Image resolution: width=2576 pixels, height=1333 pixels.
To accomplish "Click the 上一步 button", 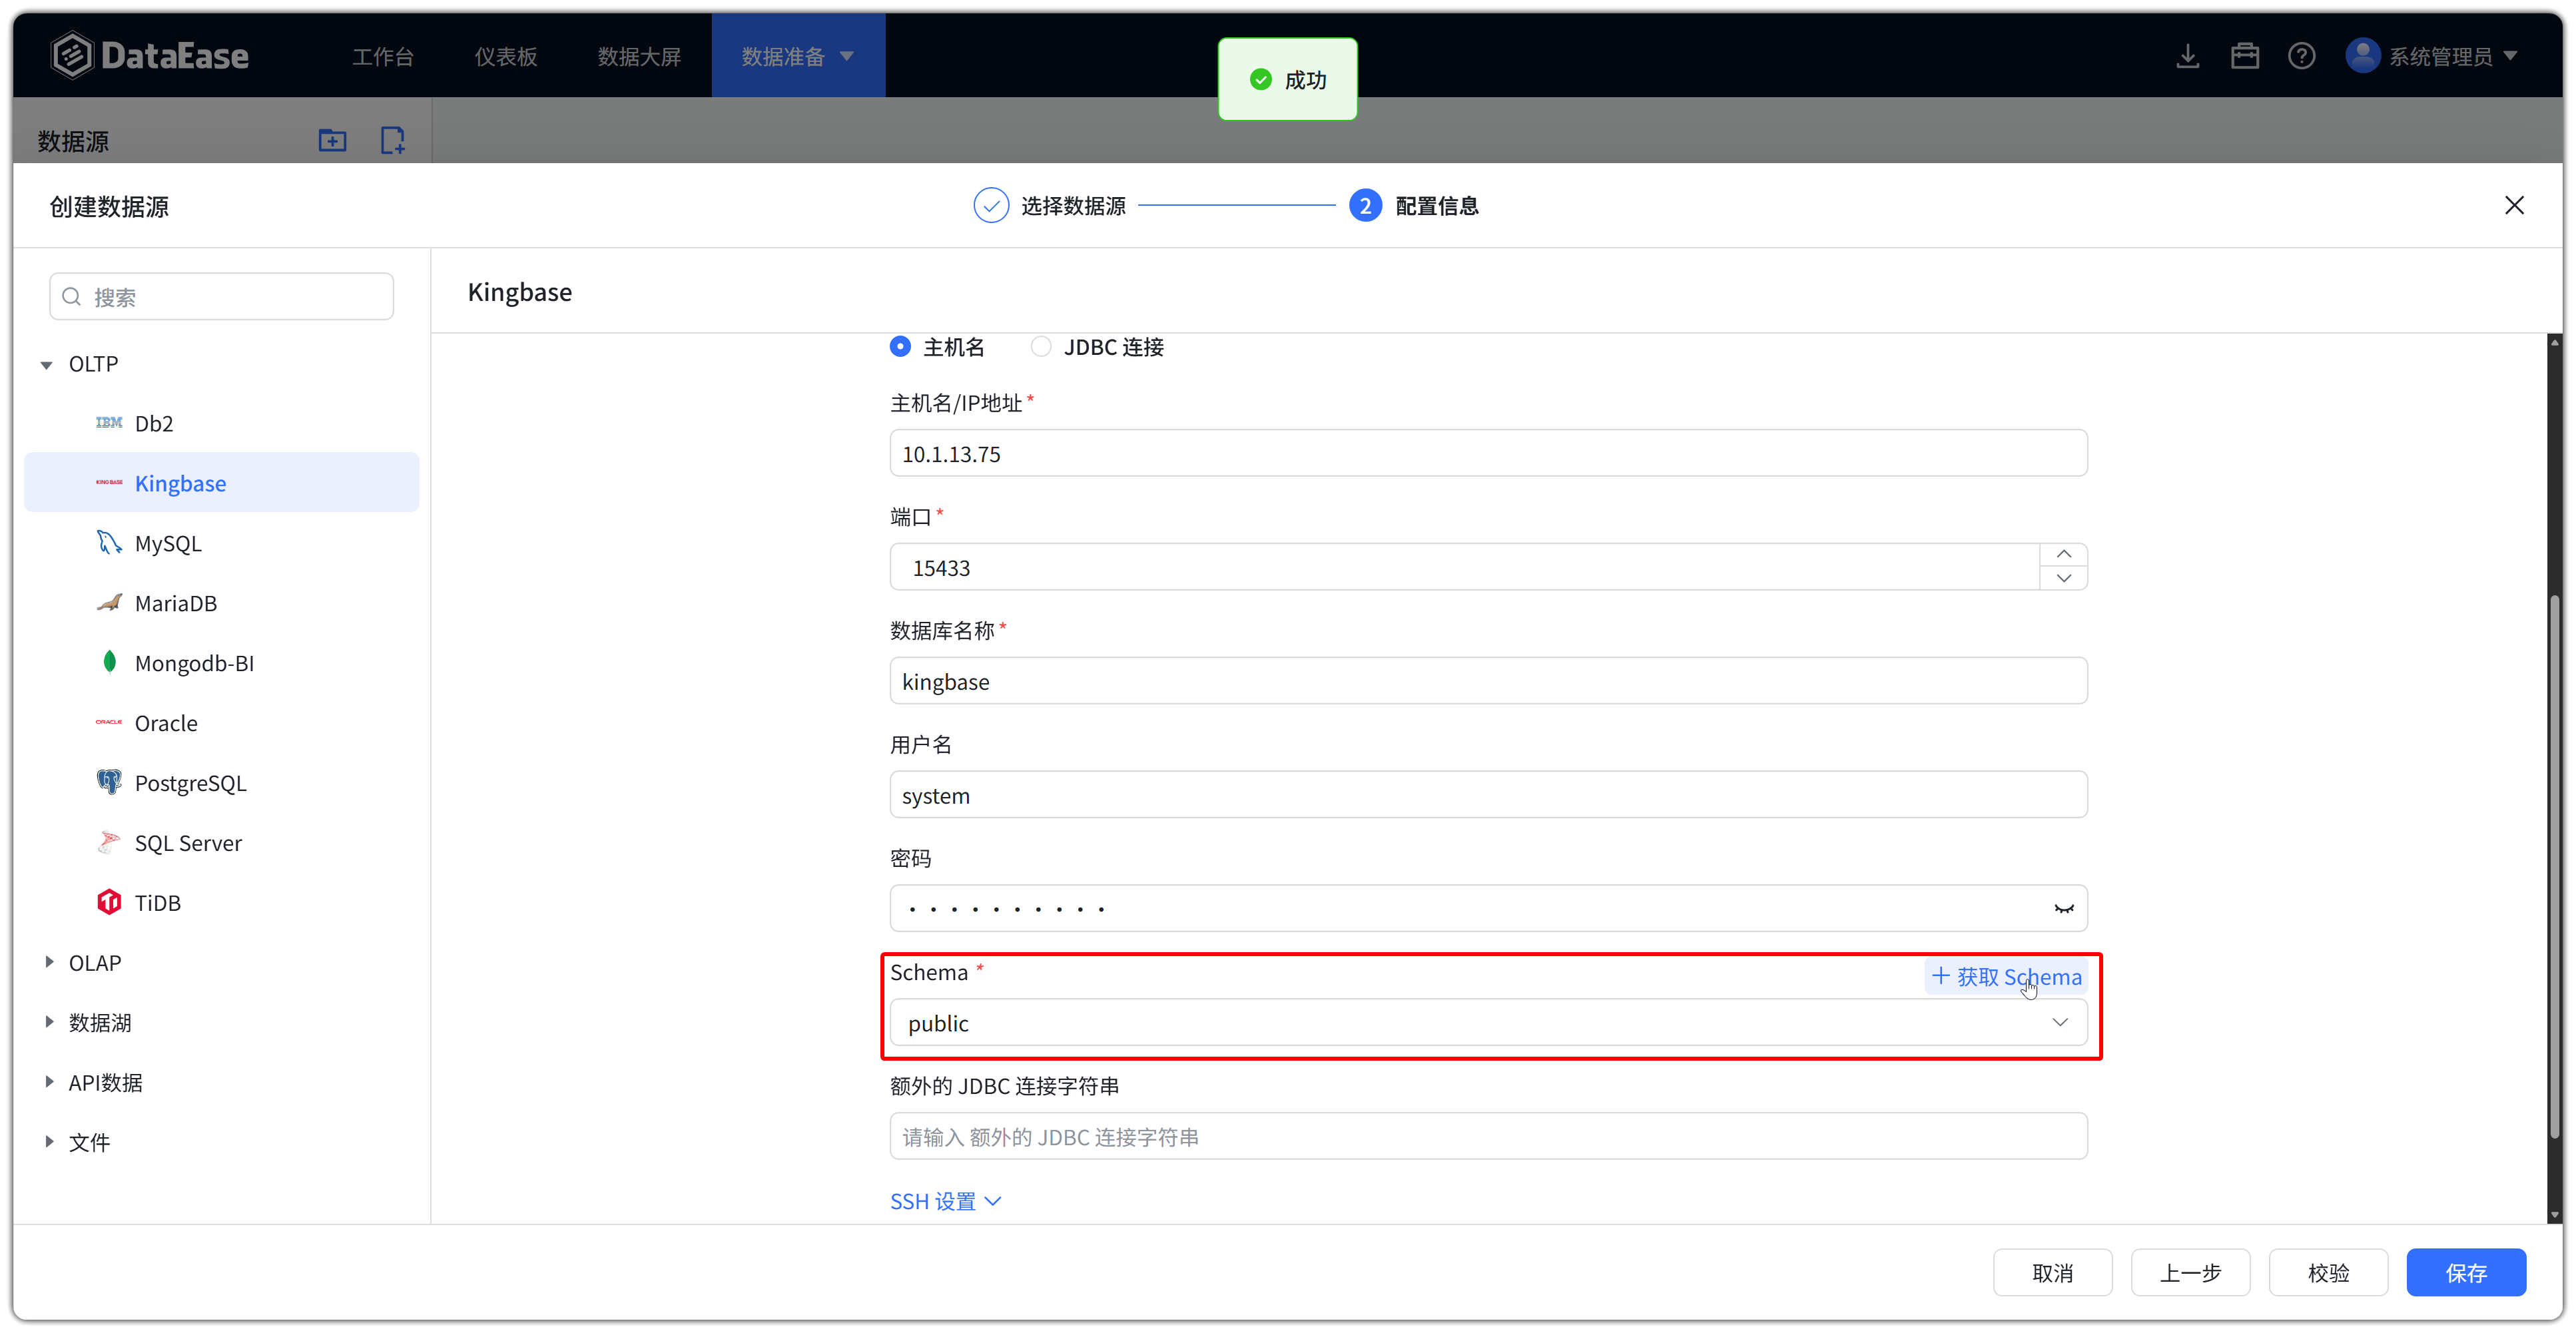I will pos(2190,1272).
